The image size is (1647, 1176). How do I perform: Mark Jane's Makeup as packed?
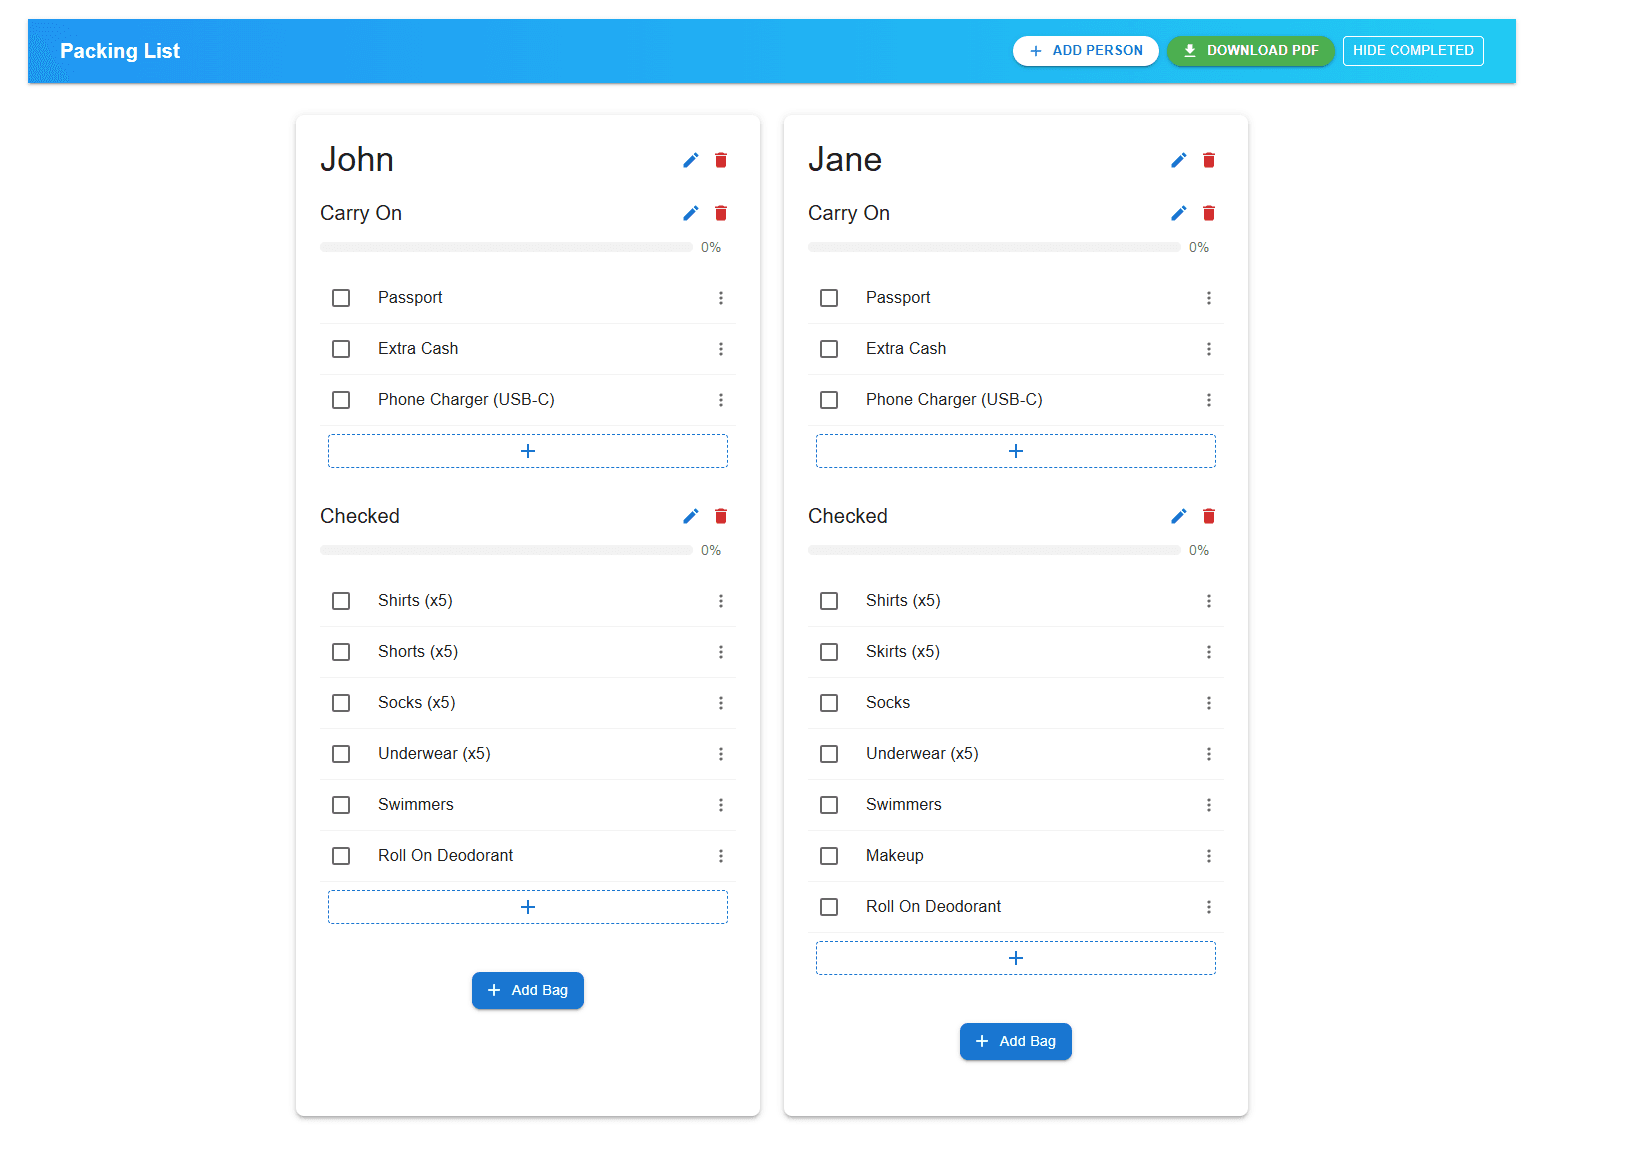(829, 856)
